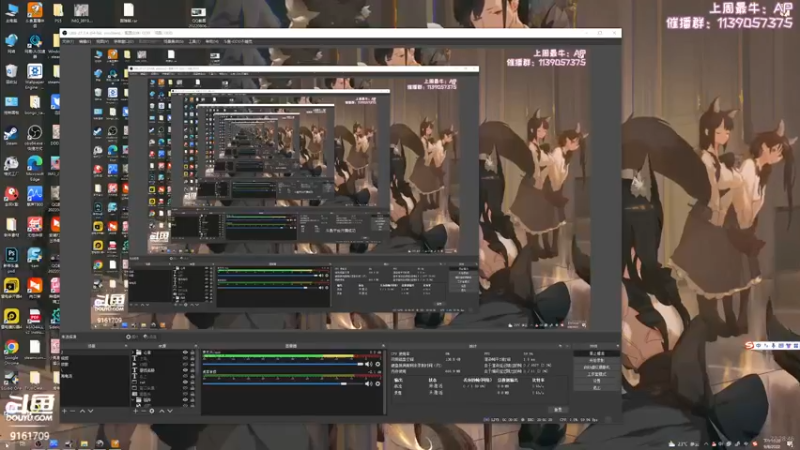Open the 编辑(E) menu in OBS
800x450 pixels.
[85, 41]
